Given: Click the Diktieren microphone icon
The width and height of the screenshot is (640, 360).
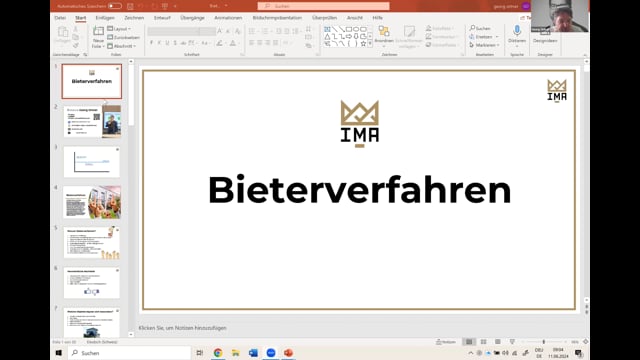Looking at the screenshot, I should (x=517, y=31).
